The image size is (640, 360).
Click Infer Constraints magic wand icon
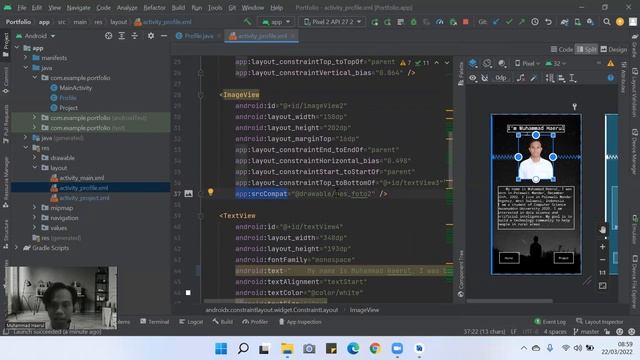533,78
